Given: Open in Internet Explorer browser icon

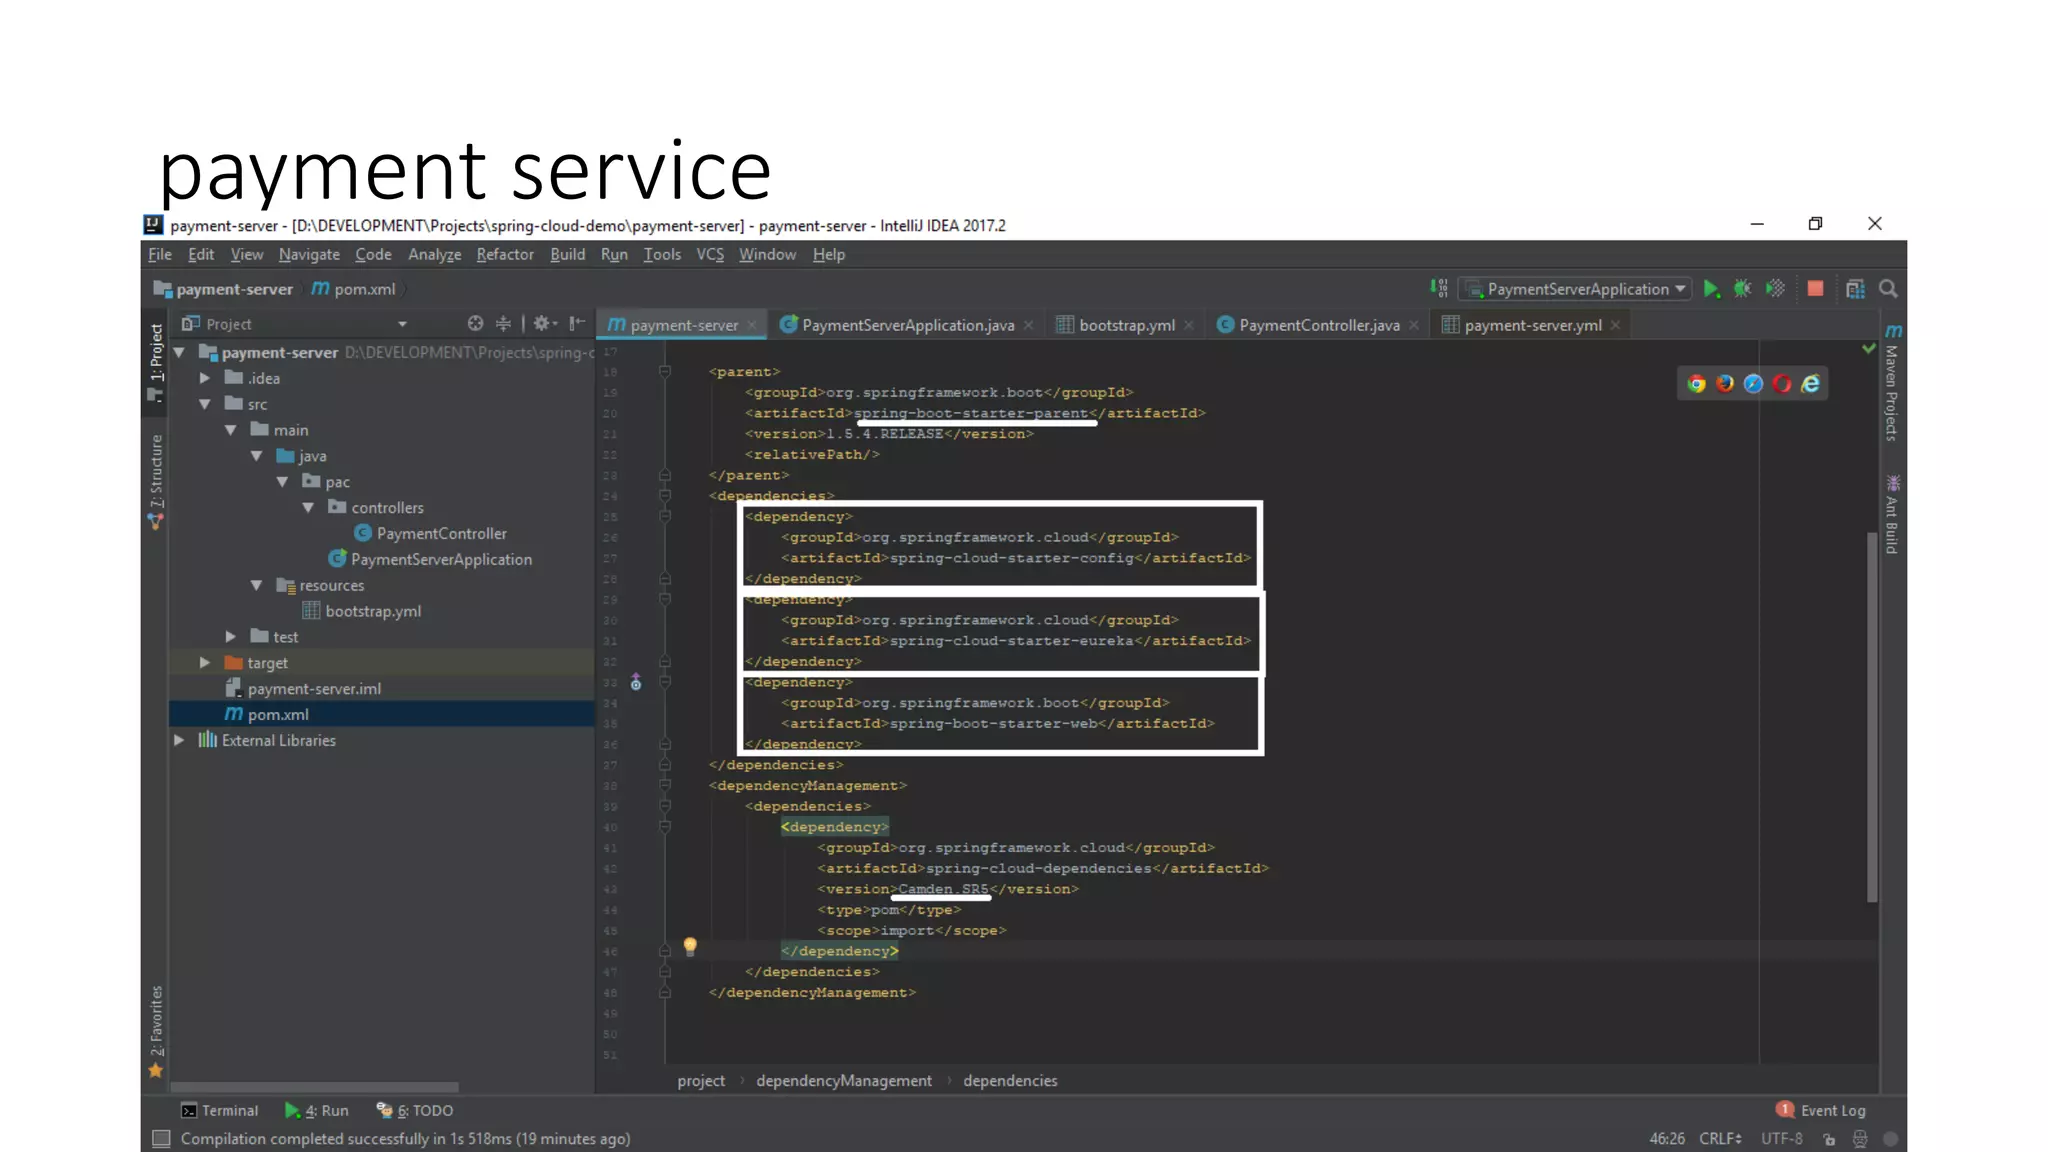Looking at the screenshot, I should (x=1811, y=384).
